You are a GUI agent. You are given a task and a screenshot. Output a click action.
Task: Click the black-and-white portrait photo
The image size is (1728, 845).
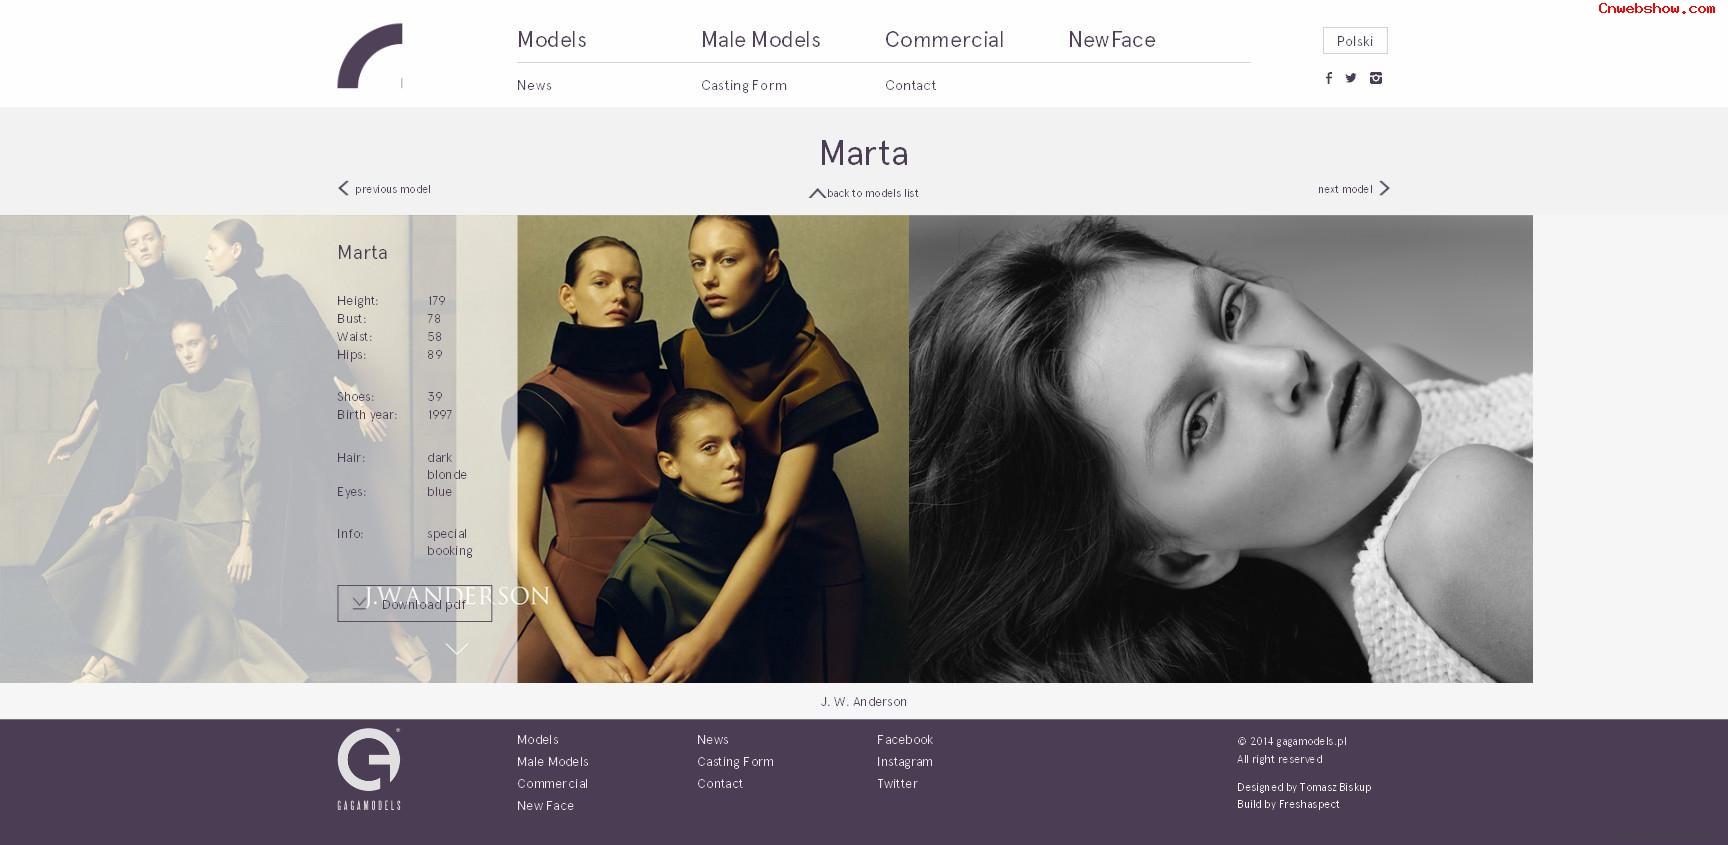(1221, 449)
